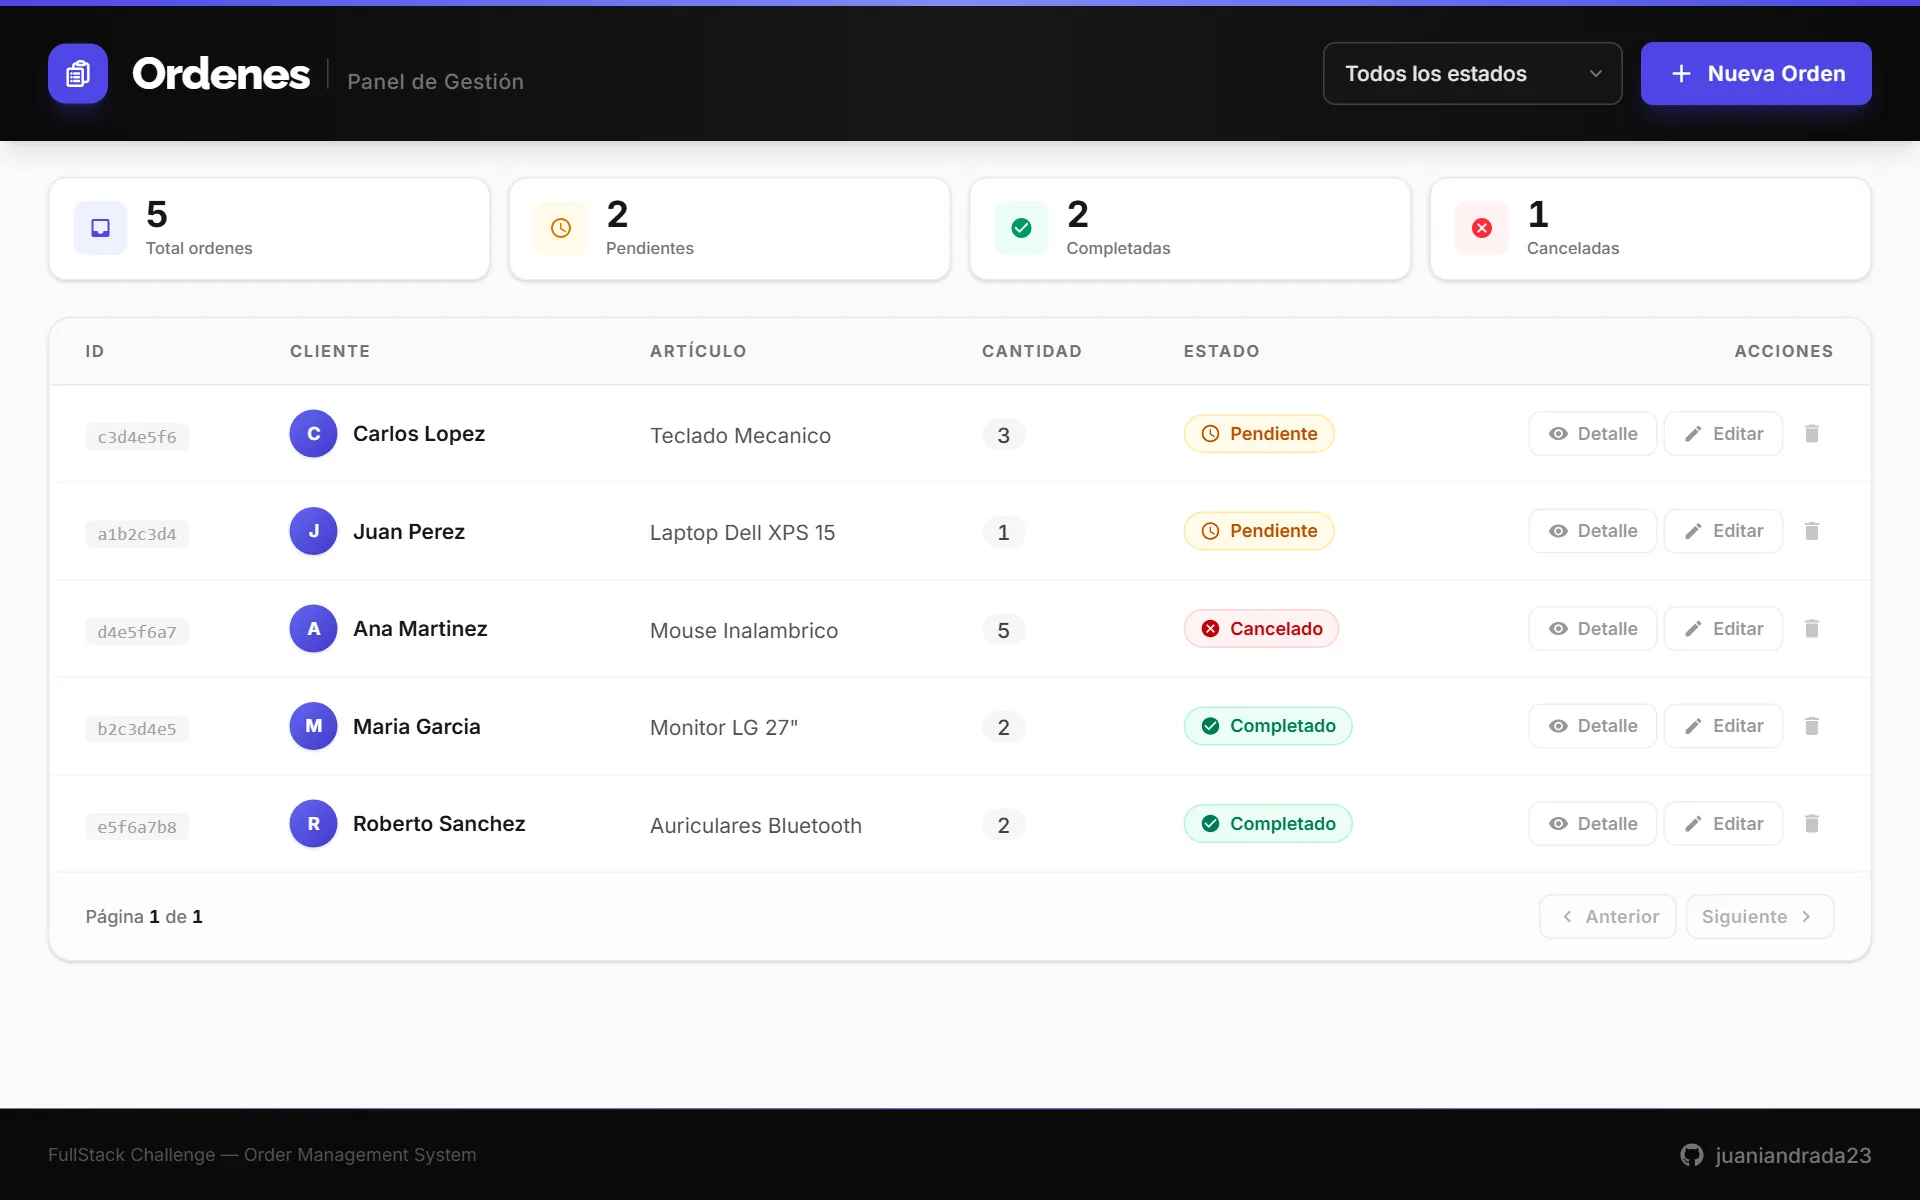Edit the Juan Perez order
The width and height of the screenshot is (1920, 1200).
point(1723,531)
